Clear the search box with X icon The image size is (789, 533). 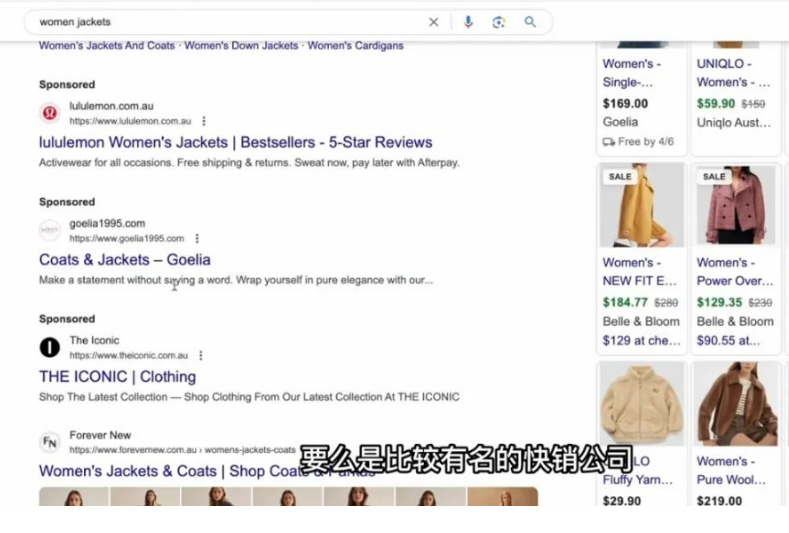pos(433,22)
